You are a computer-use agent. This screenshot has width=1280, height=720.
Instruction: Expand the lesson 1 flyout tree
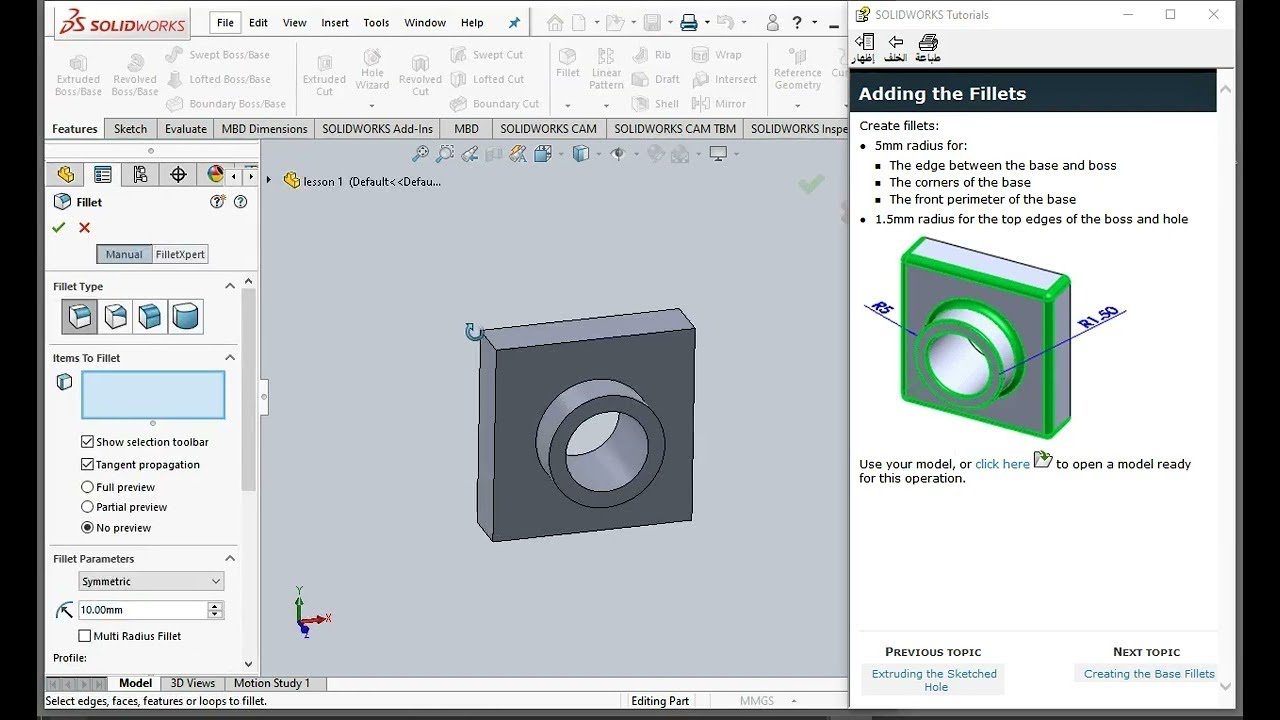pyautogui.click(x=269, y=181)
